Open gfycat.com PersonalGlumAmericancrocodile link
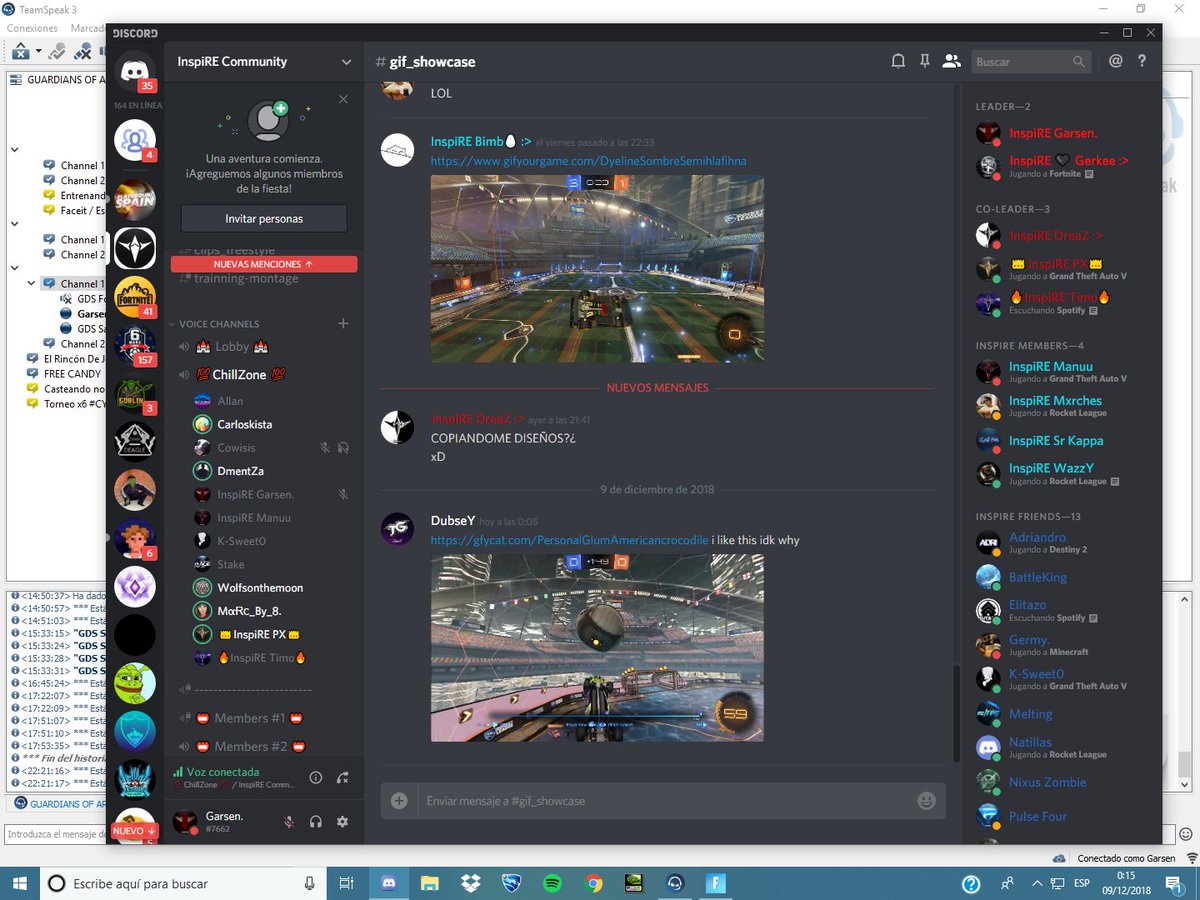The width and height of the screenshot is (1200, 900). click(569, 540)
